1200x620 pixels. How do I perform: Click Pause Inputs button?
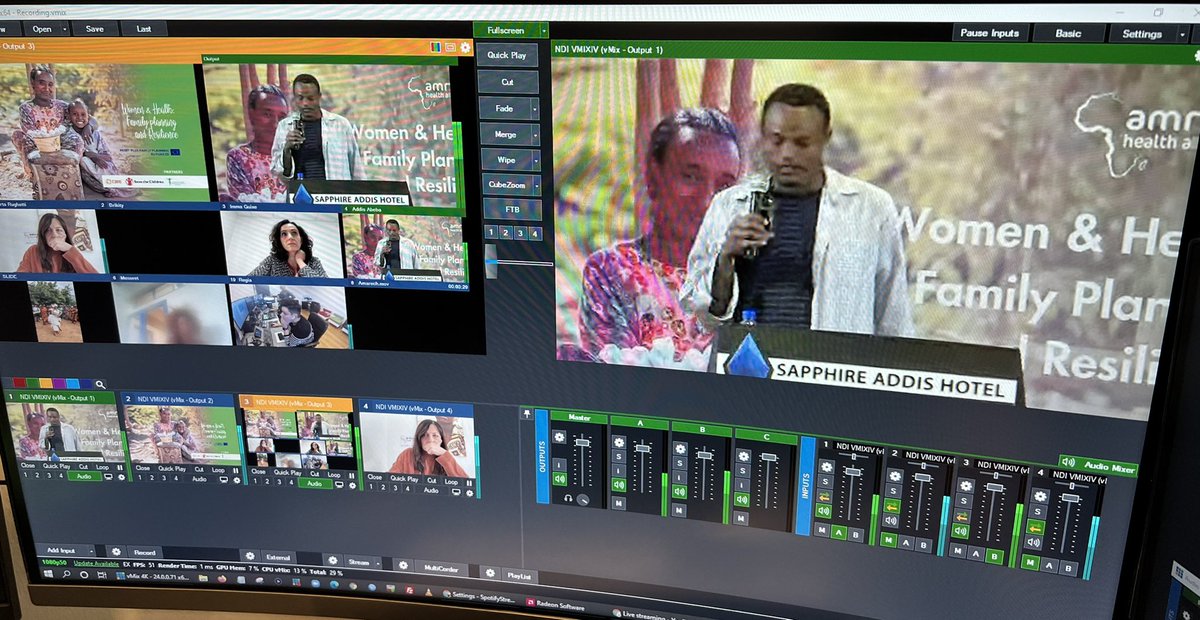click(990, 33)
